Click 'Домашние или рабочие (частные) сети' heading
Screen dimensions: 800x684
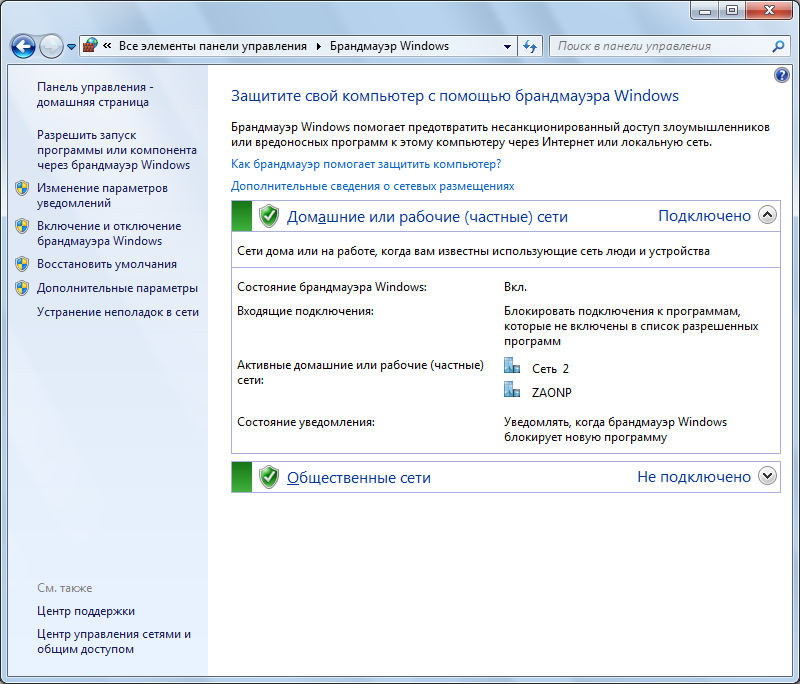(427, 217)
